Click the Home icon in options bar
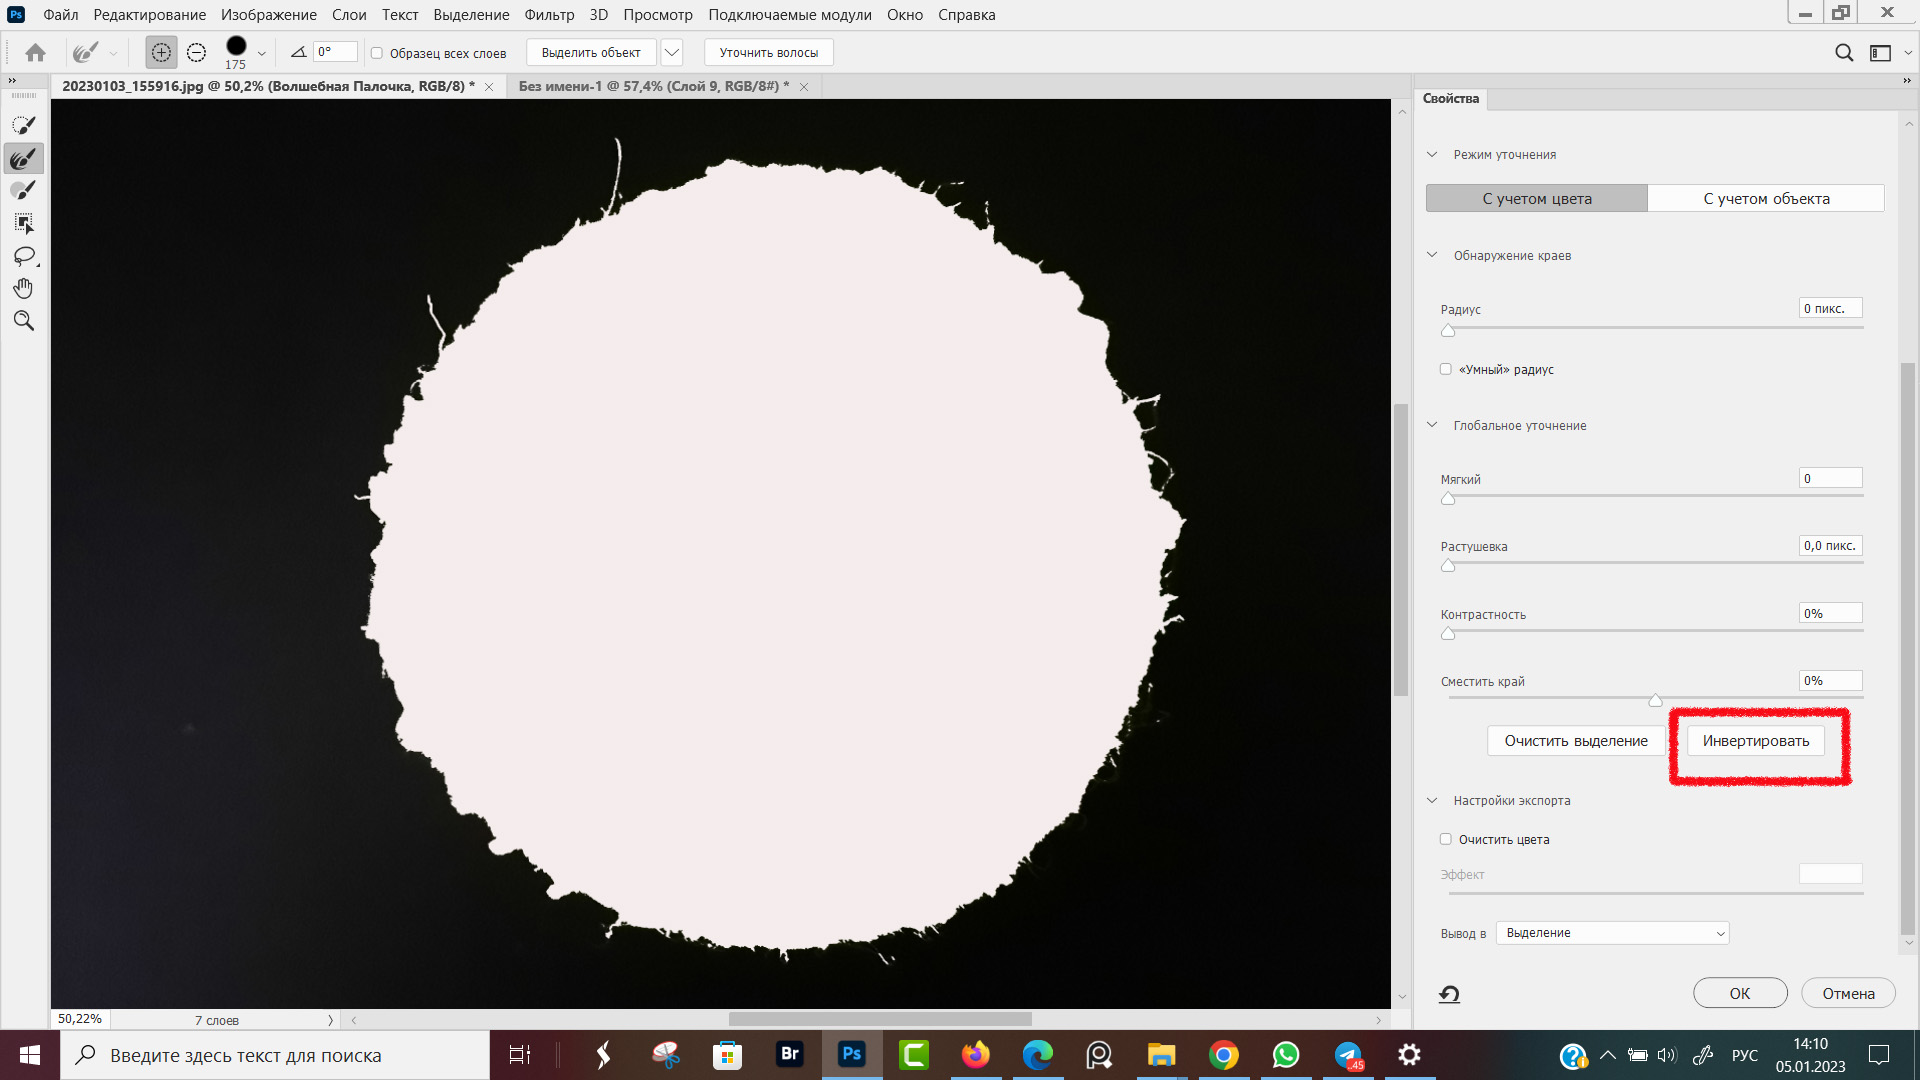 pos(35,53)
